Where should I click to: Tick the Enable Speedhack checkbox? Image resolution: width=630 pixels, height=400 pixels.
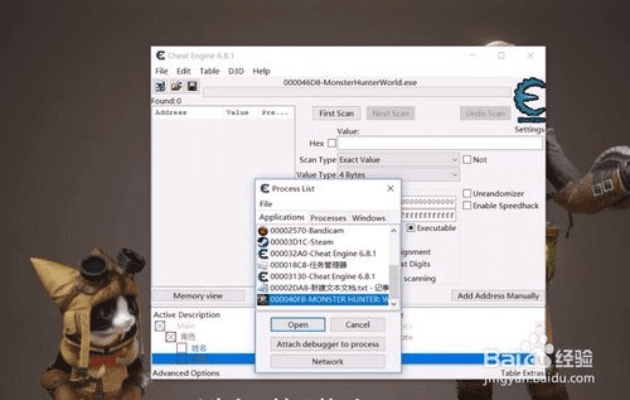click(x=467, y=205)
